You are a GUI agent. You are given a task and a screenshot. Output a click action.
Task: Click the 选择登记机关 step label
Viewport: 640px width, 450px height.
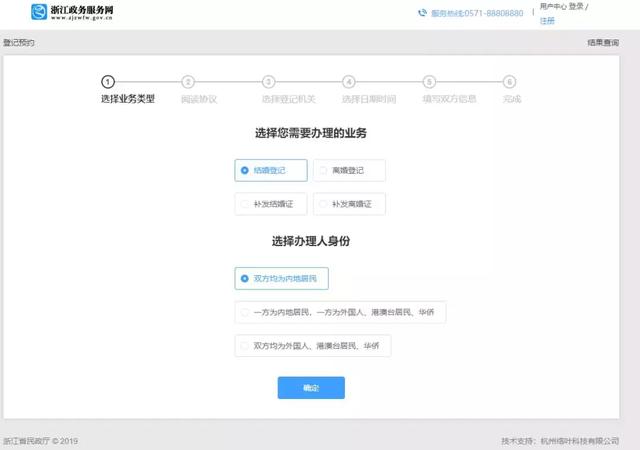[289, 99]
